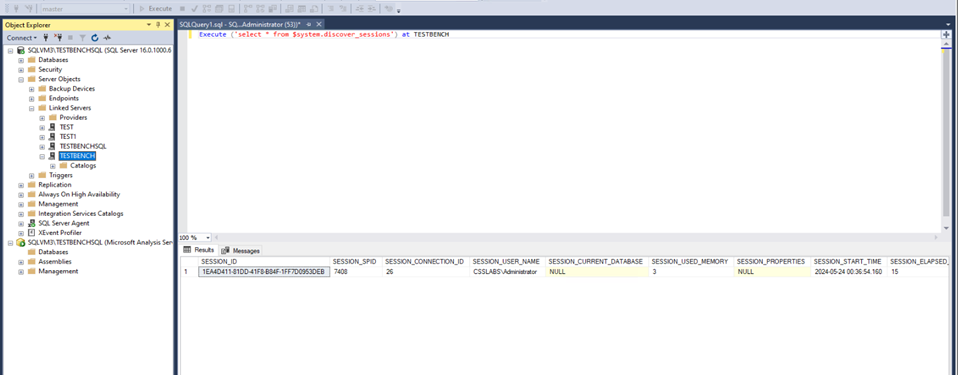
Task: Click the Catalogs folder icon
Action: click(x=64, y=166)
